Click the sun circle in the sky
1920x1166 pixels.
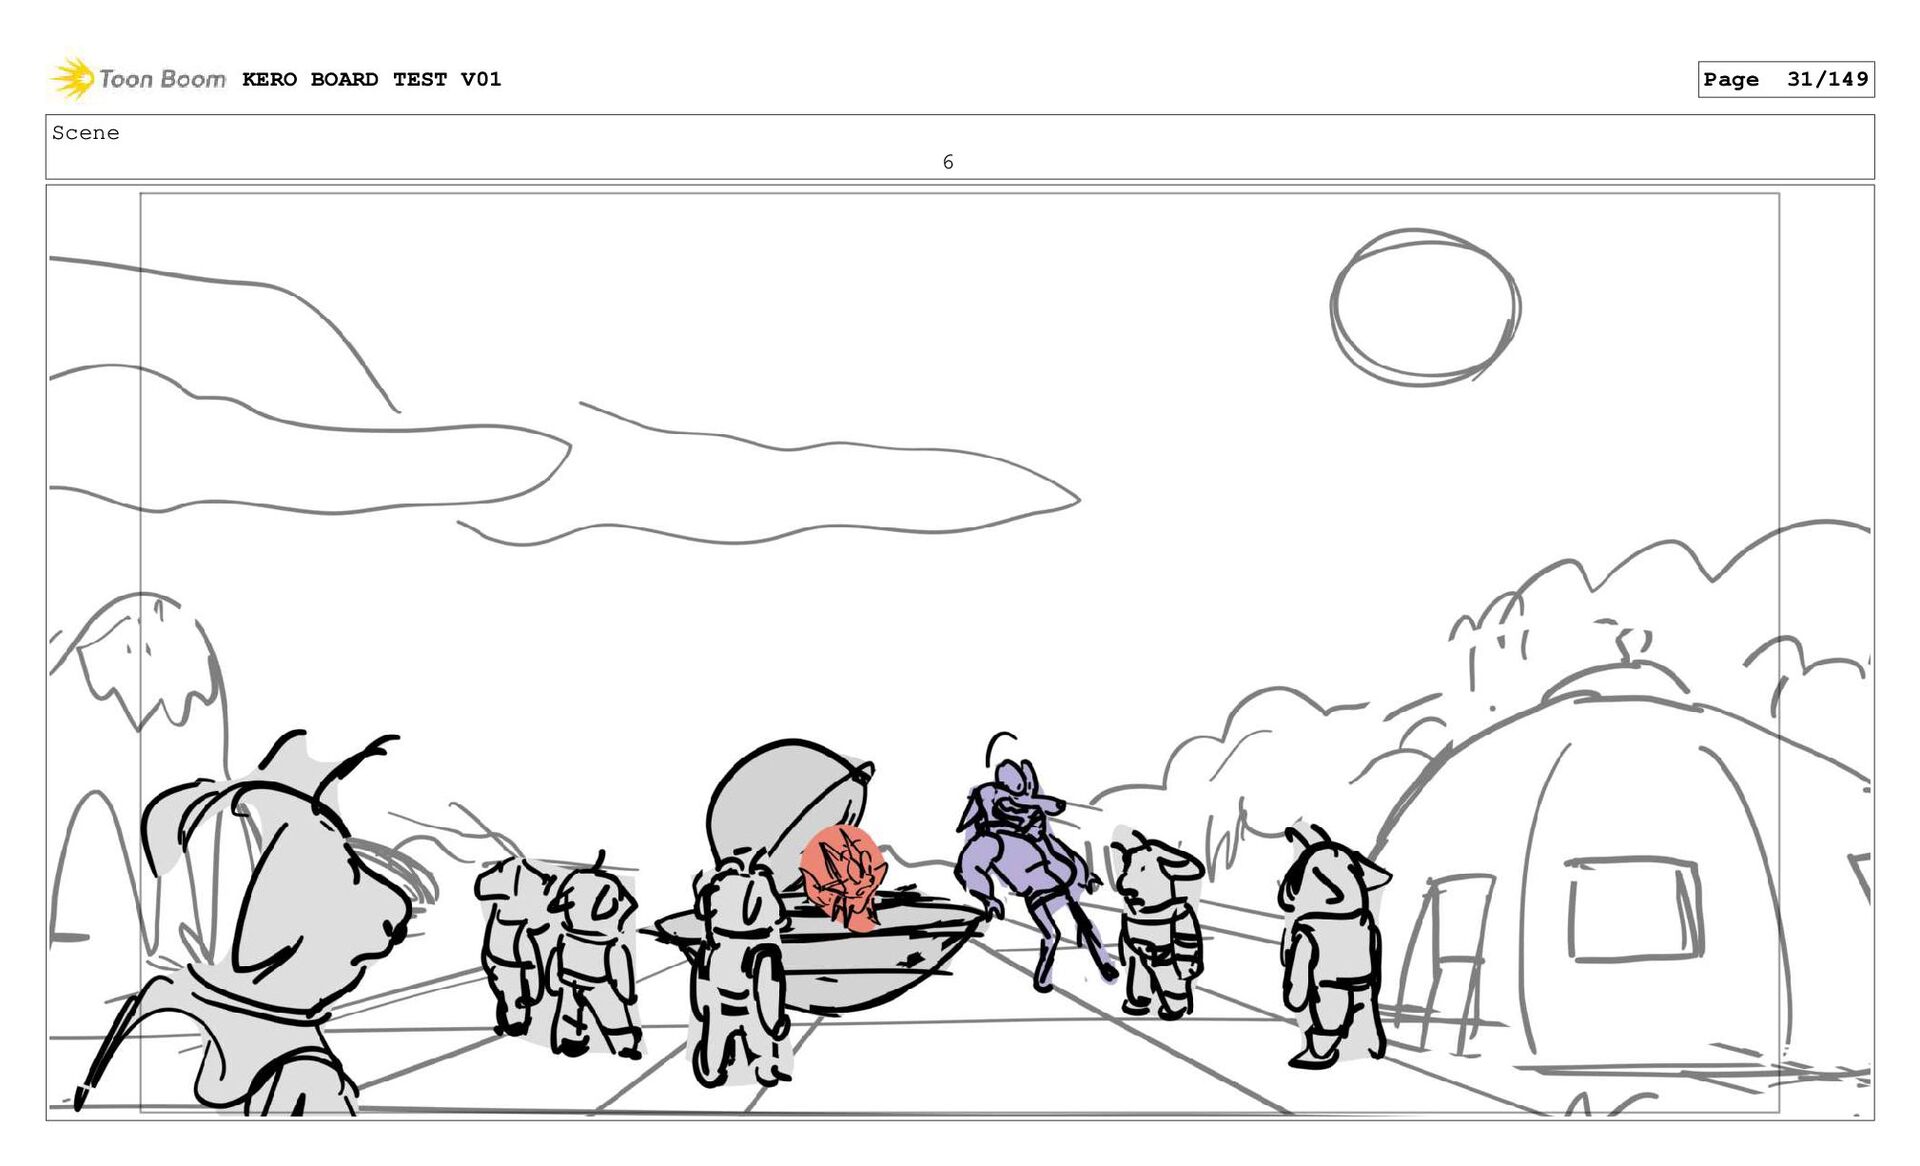(1425, 307)
